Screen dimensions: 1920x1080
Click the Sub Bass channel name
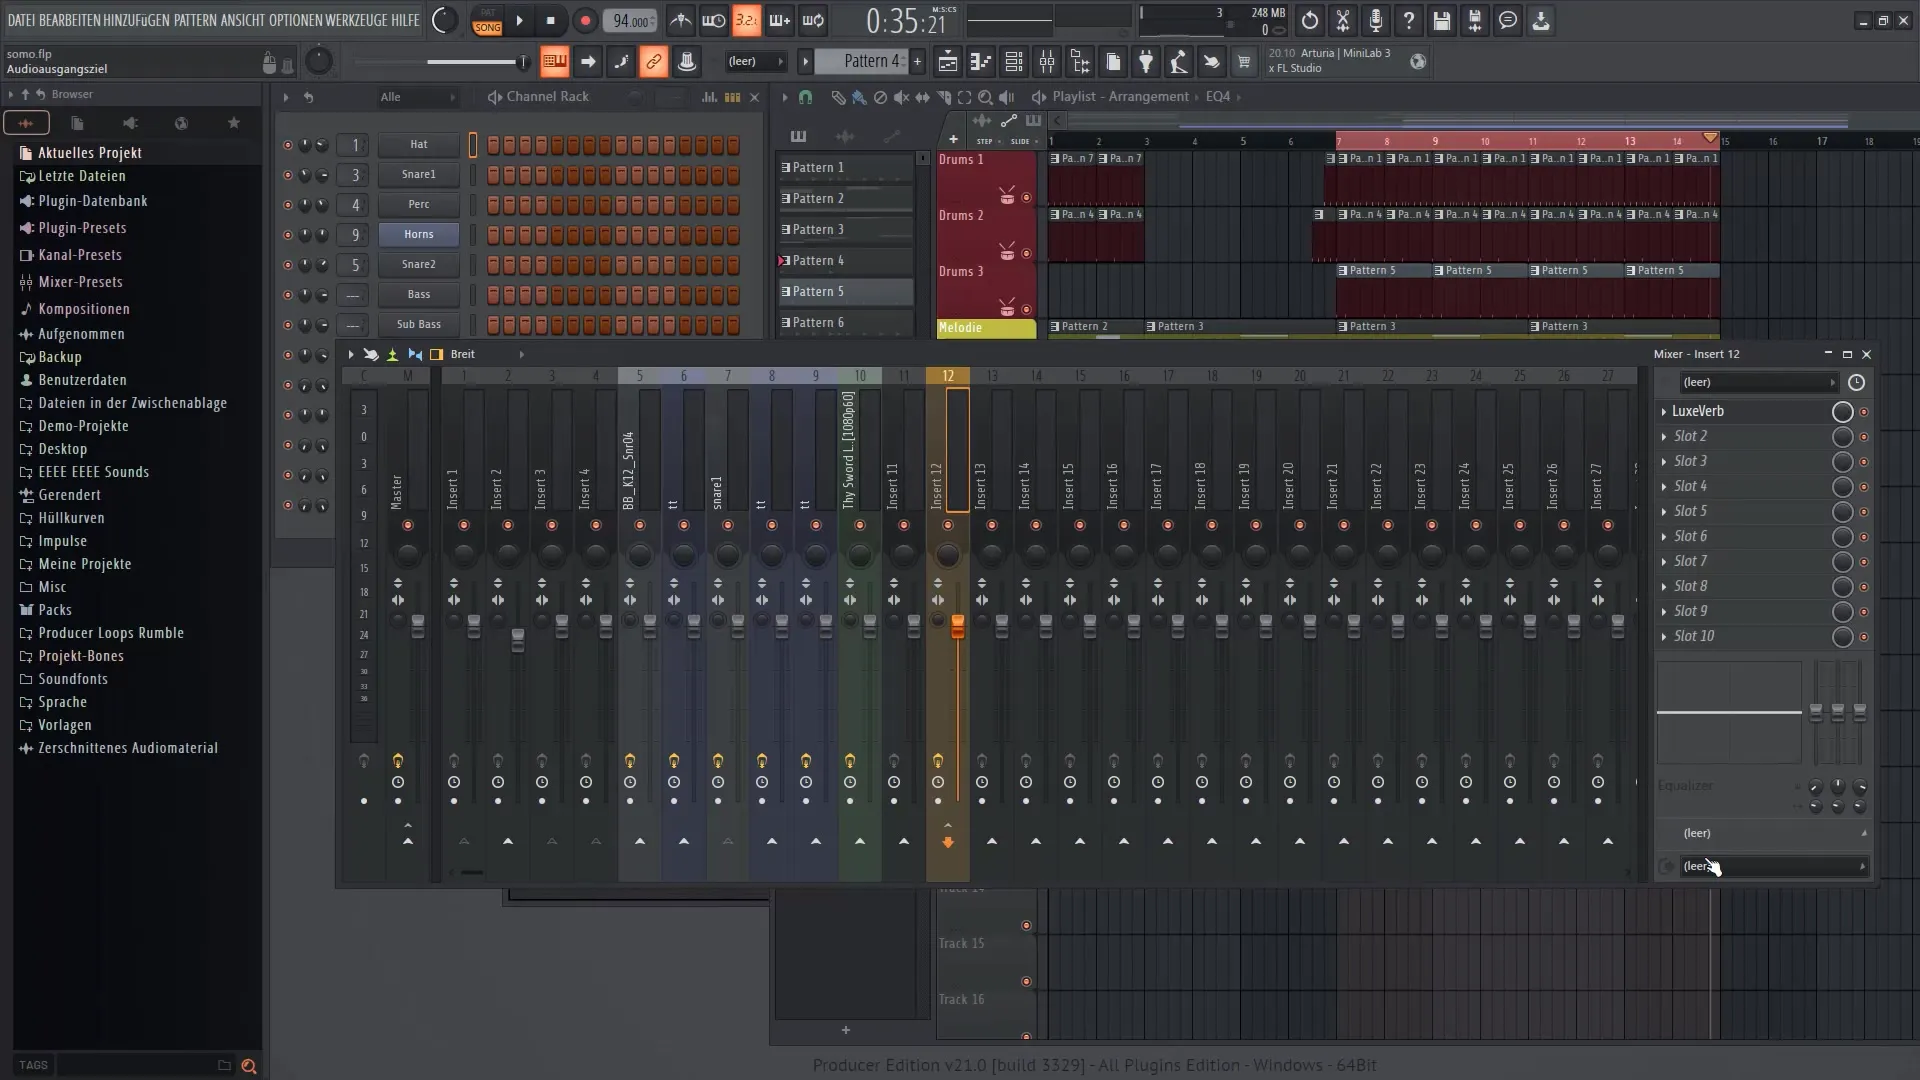point(418,323)
